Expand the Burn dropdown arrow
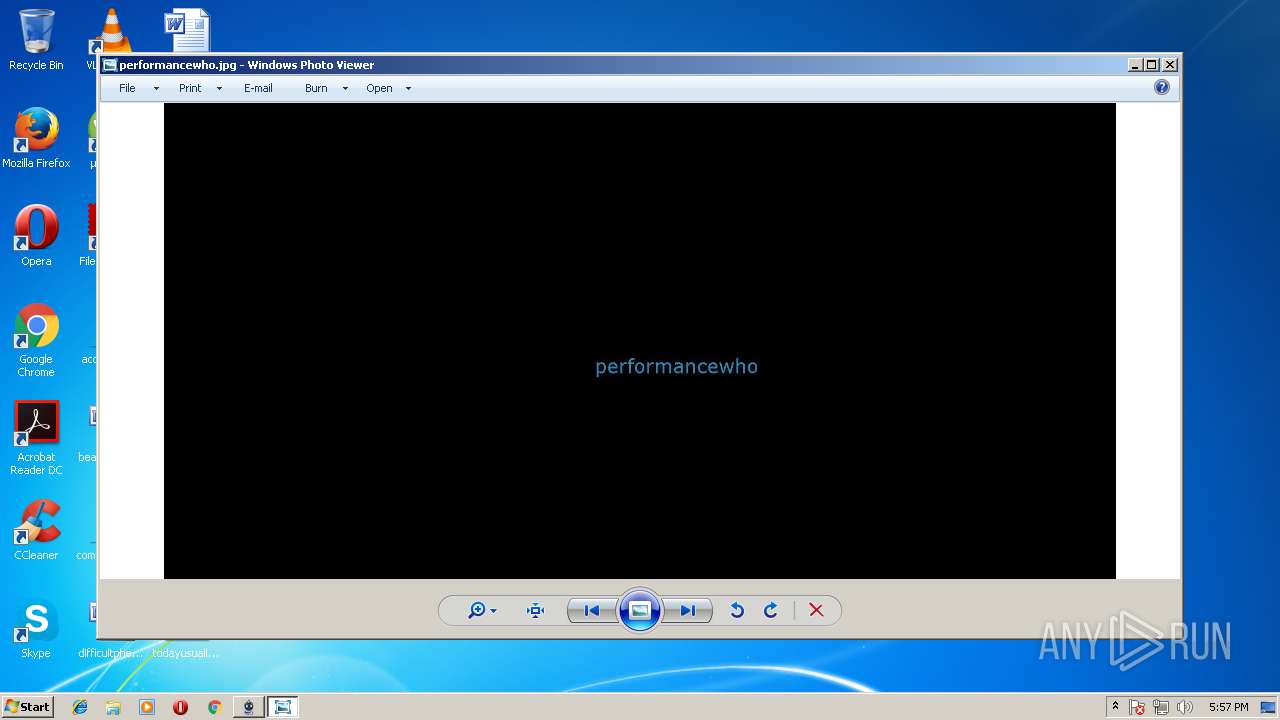Viewport: 1280px width, 720px height. [x=345, y=88]
